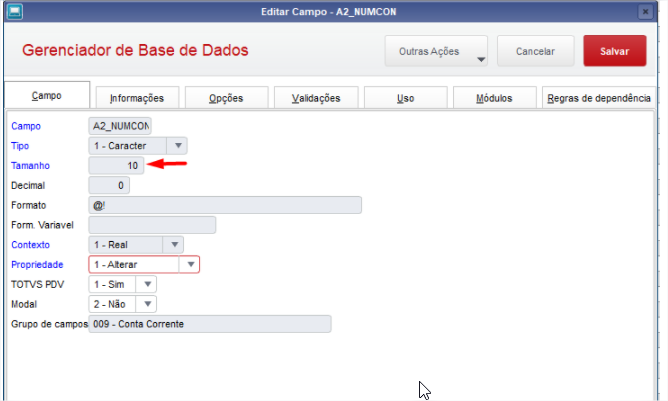Expand the Tipo dropdown arrow
668x401 pixels.
tap(178, 146)
